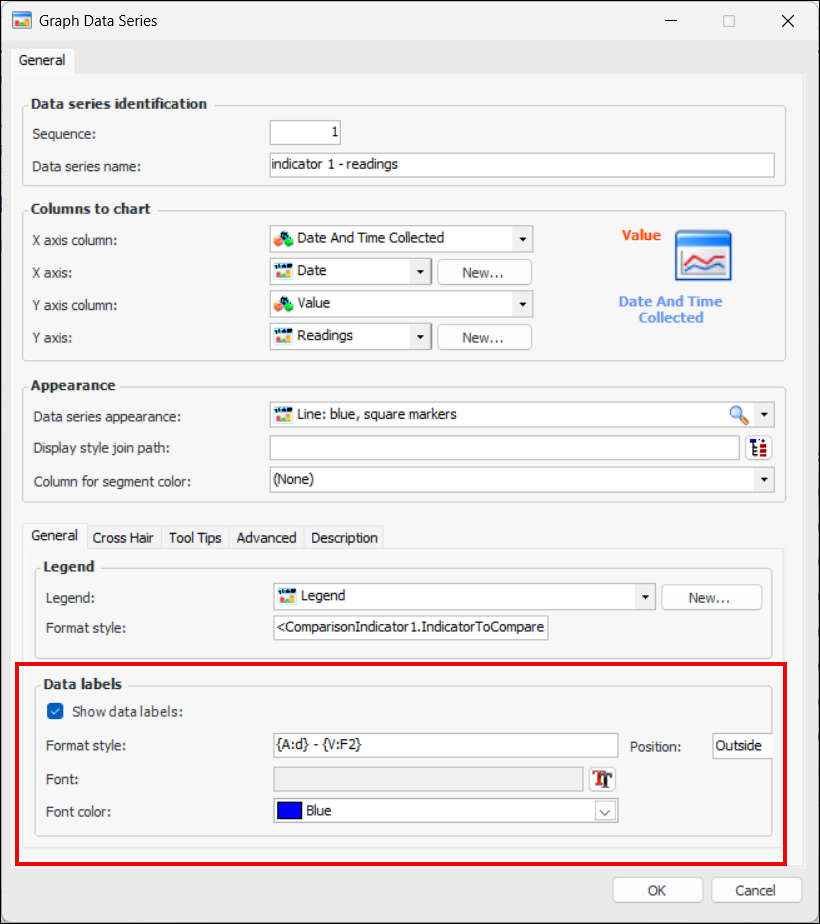Screen dimensions: 820x924
Task: Click the blue font color swatch
Action: [289, 811]
